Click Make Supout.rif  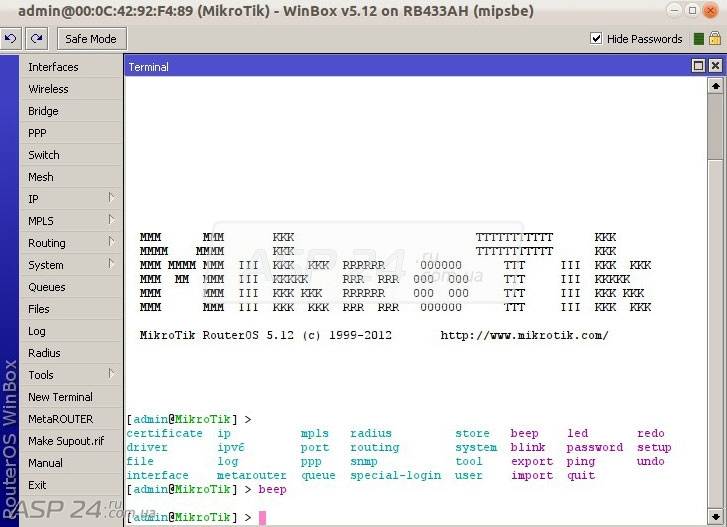coord(71,441)
